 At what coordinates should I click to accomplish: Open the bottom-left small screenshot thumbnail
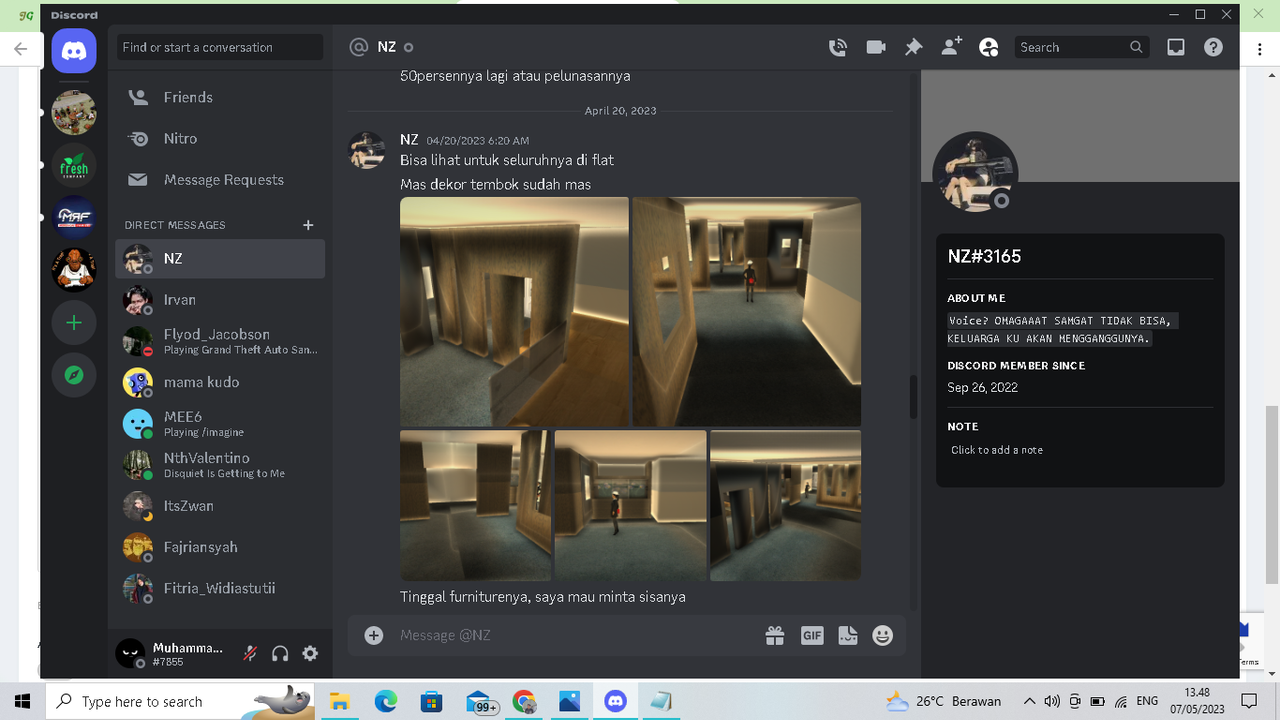pos(475,505)
